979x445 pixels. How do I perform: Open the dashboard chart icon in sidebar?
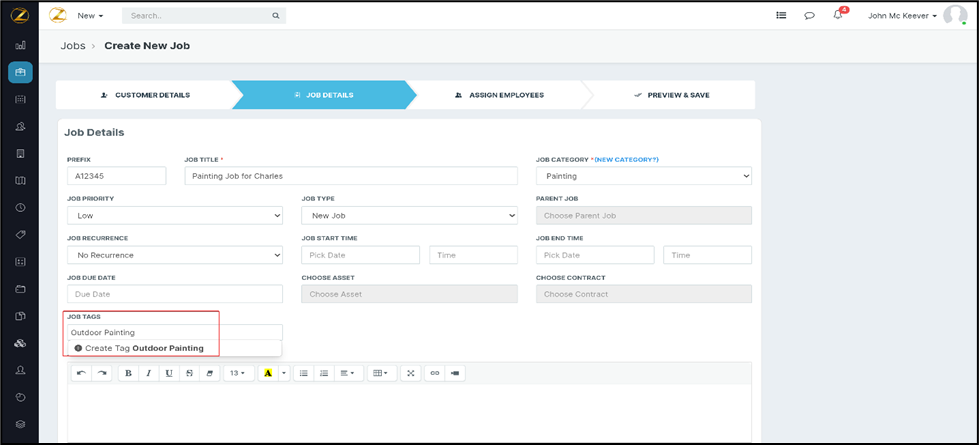pyautogui.click(x=20, y=45)
